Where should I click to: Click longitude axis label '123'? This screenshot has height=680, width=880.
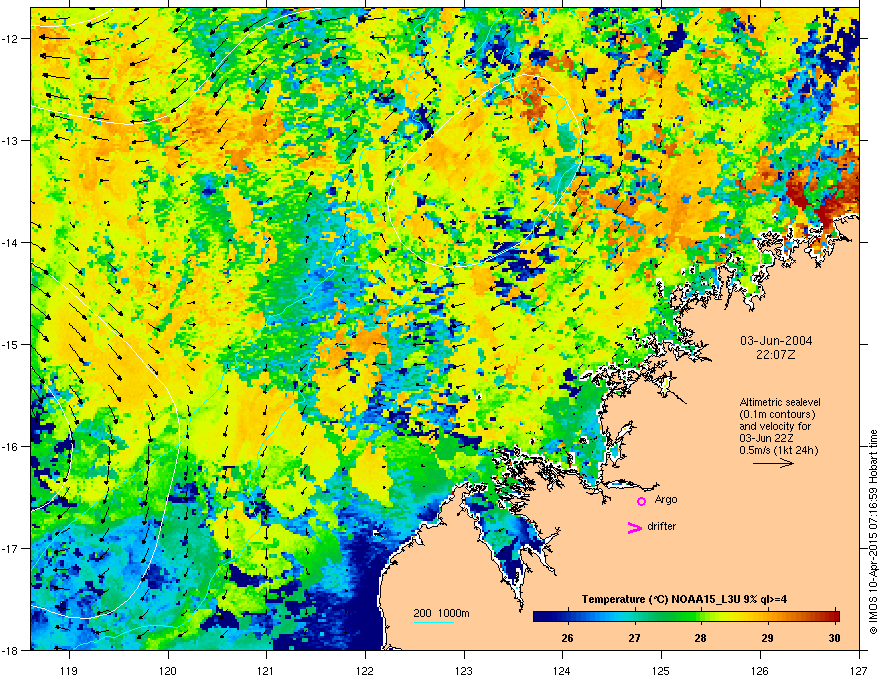point(464,670)
